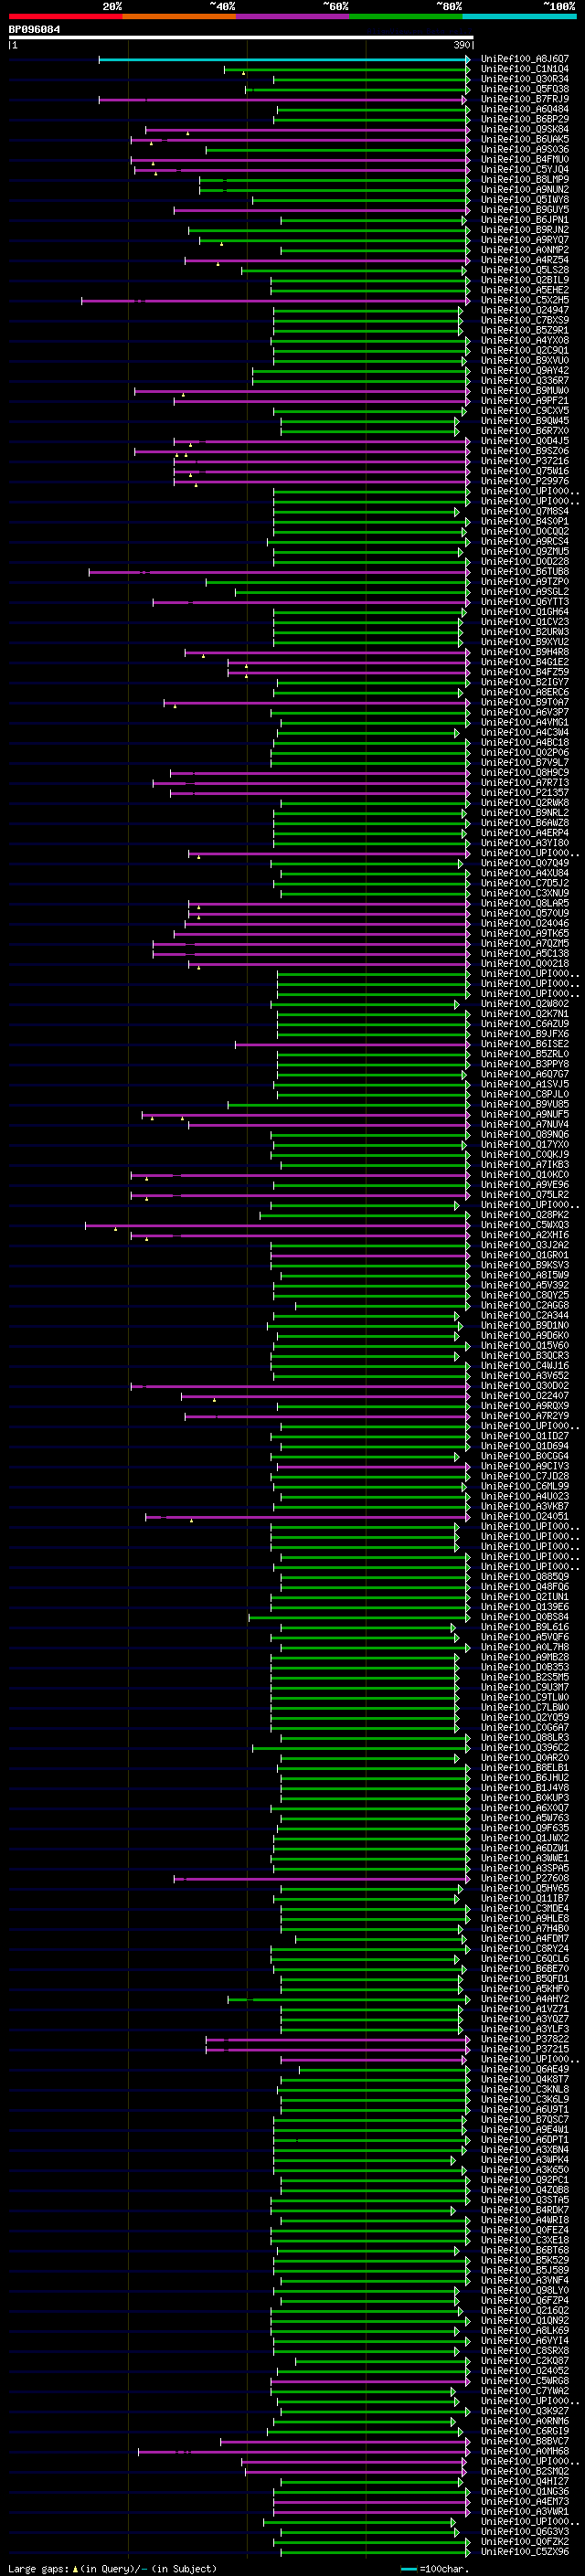Screen dimensions: 585x2576
Task: Select the label UniRef100_Q5LS28
Action: (x=525, y=270)
